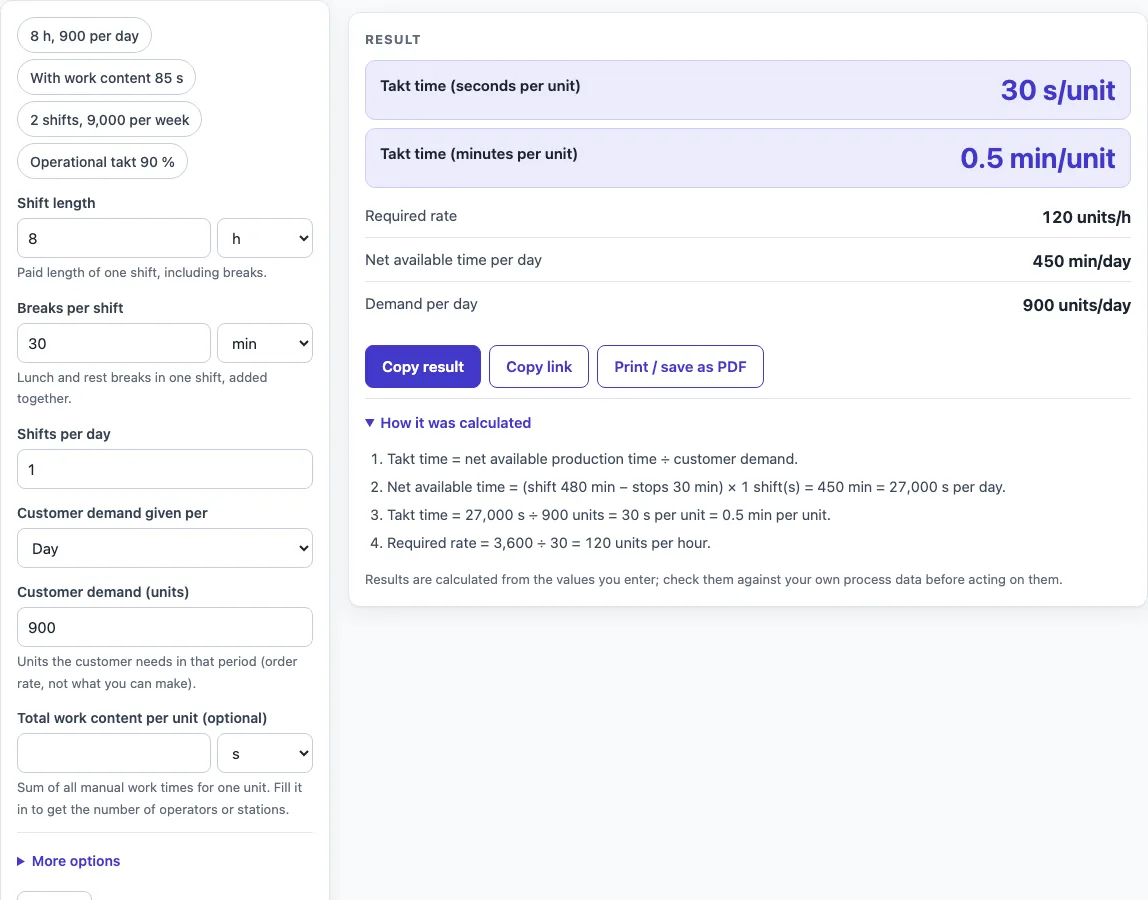Click the Takt time (seconds per unit) label
This screenshot has width=1148, height=900.
coord(480,86)
